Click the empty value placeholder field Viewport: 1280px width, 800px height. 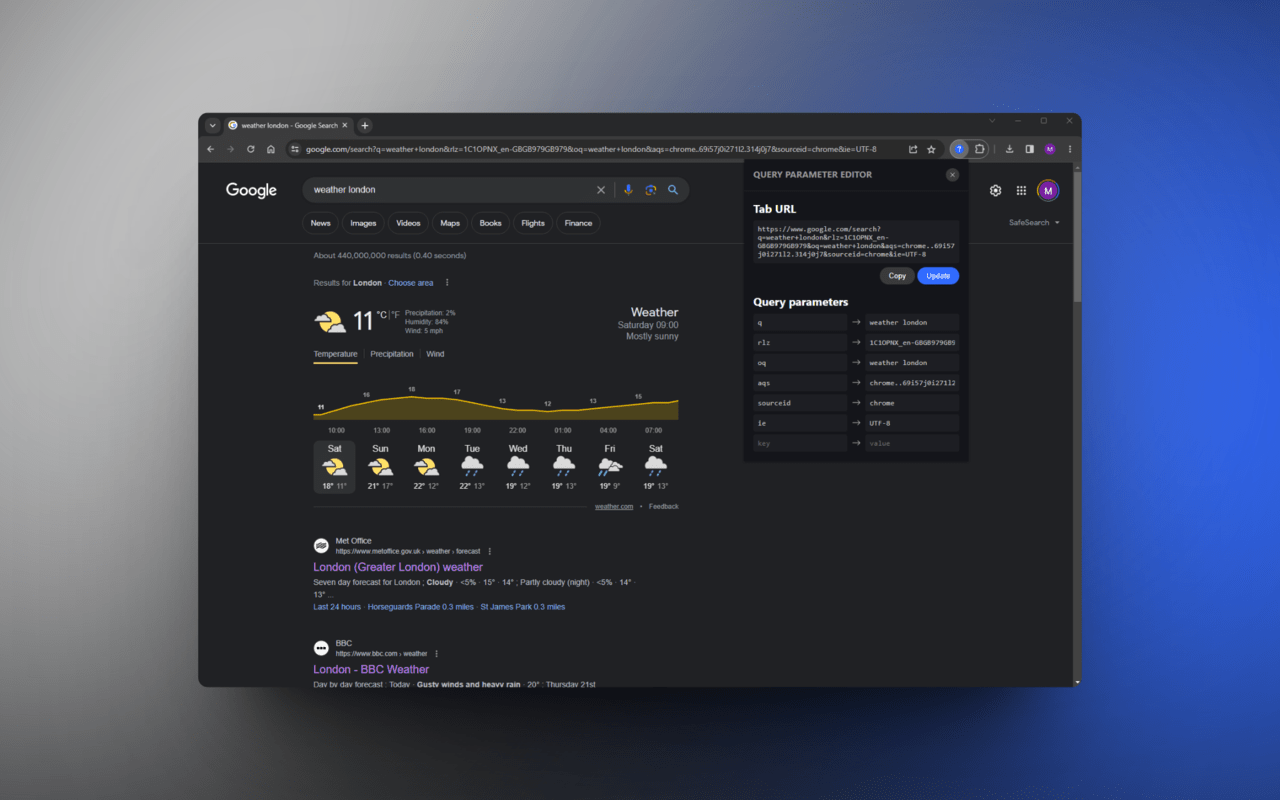[x=912, y=443]
